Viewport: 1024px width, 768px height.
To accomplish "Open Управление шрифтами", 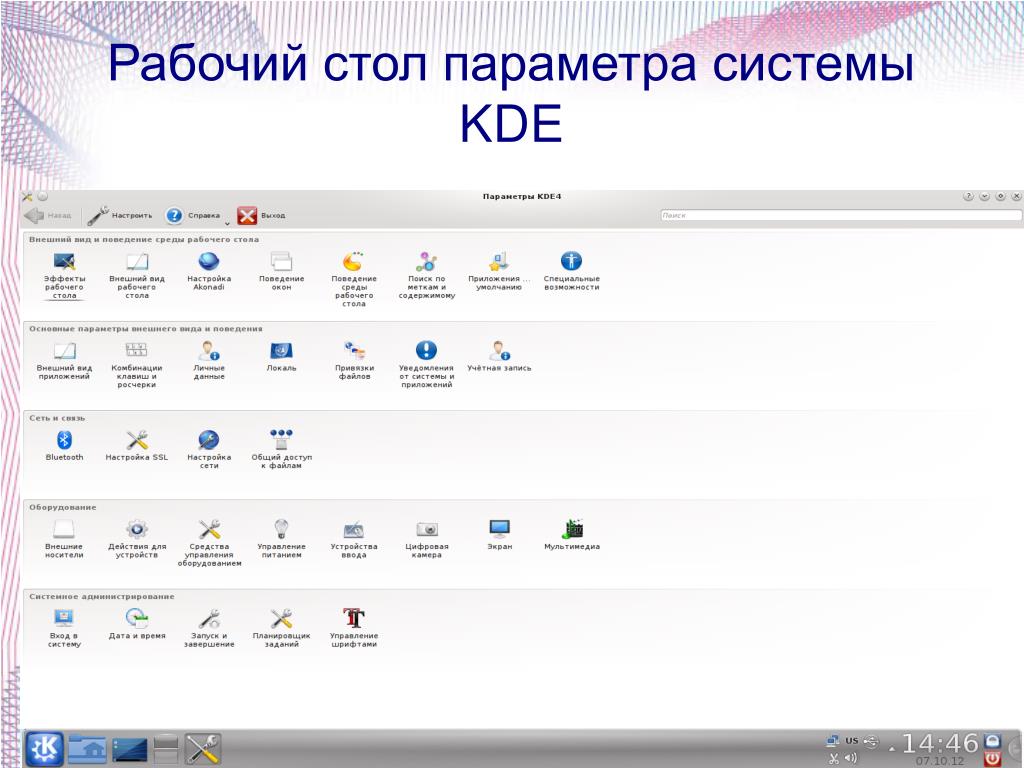I will pyautogui.click(x=354, y=628).
